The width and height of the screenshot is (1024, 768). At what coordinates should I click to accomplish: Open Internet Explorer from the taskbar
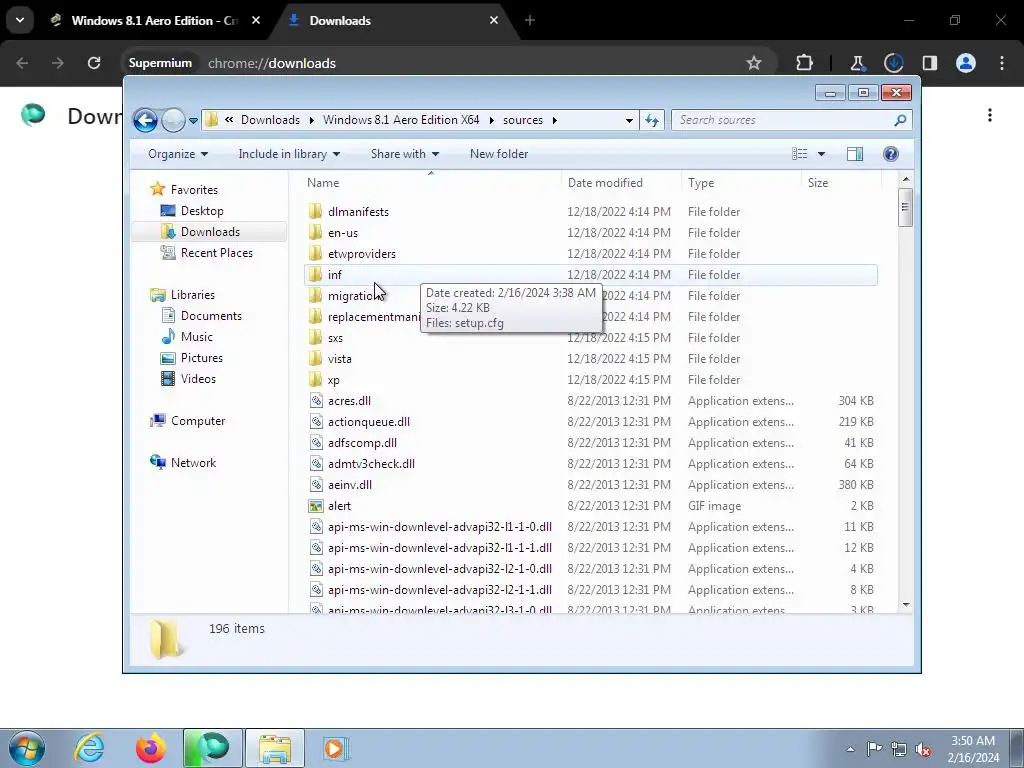click(x=89, y=748)
